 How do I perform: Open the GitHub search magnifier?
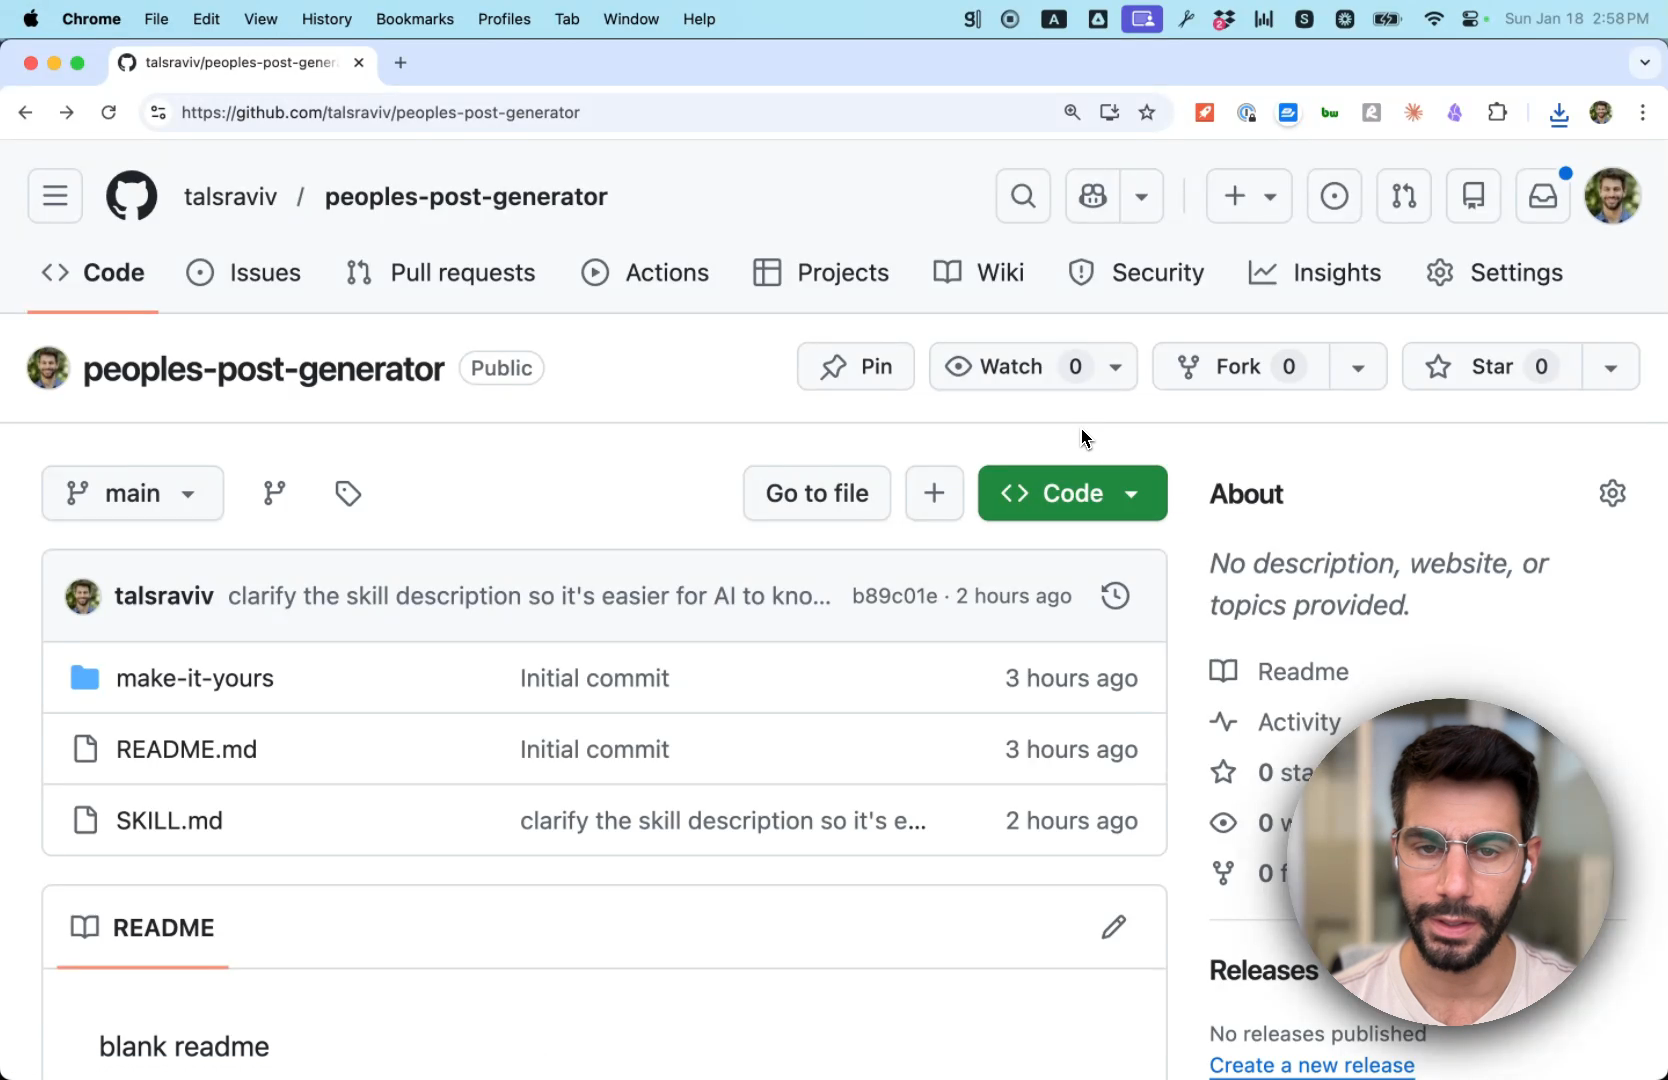click(1023, 196)
